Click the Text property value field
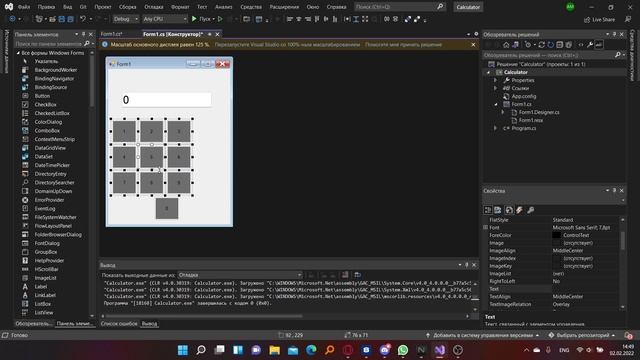 tap(586, 289)
